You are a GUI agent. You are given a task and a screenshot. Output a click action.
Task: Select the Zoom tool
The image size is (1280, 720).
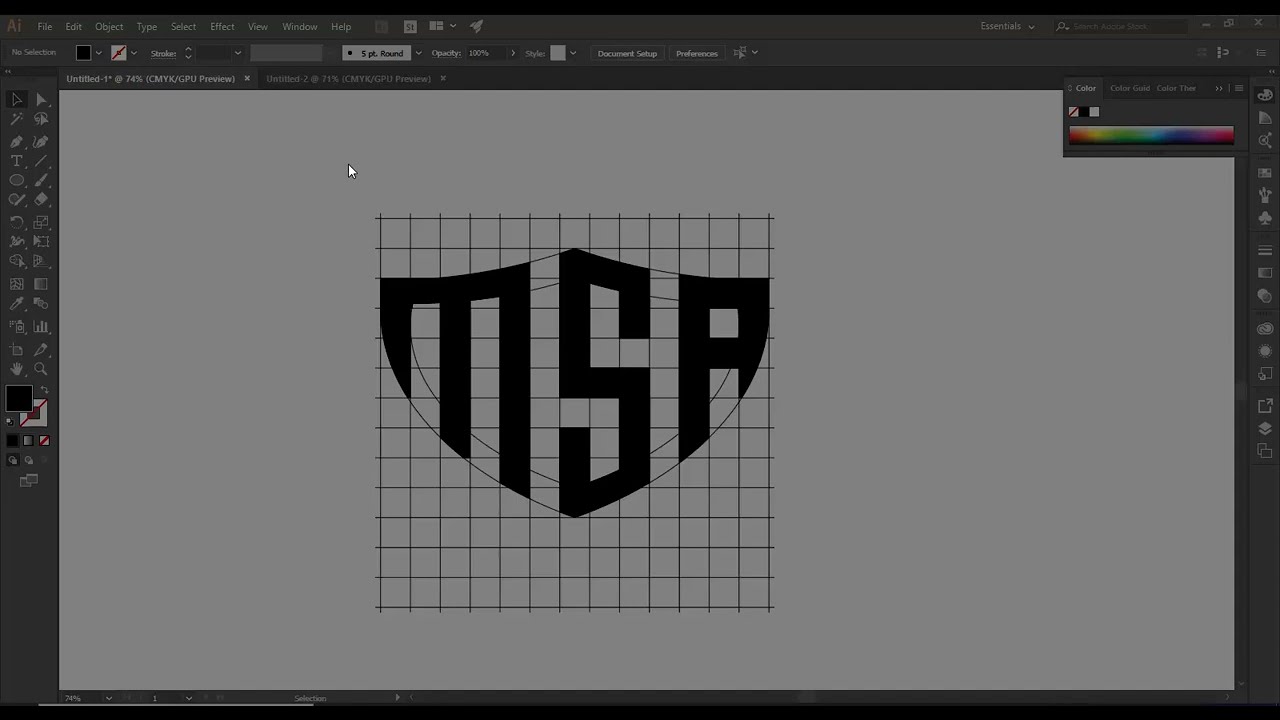(41, 369)
